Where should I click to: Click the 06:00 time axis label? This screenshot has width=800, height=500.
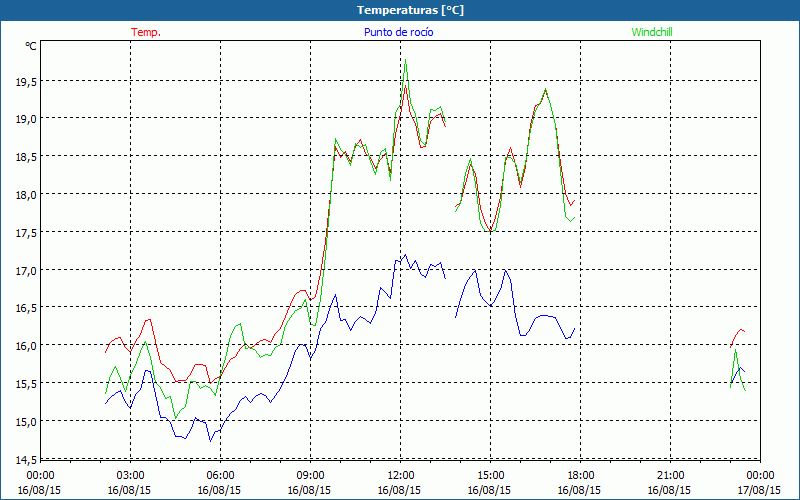click(x=220, y=476)
